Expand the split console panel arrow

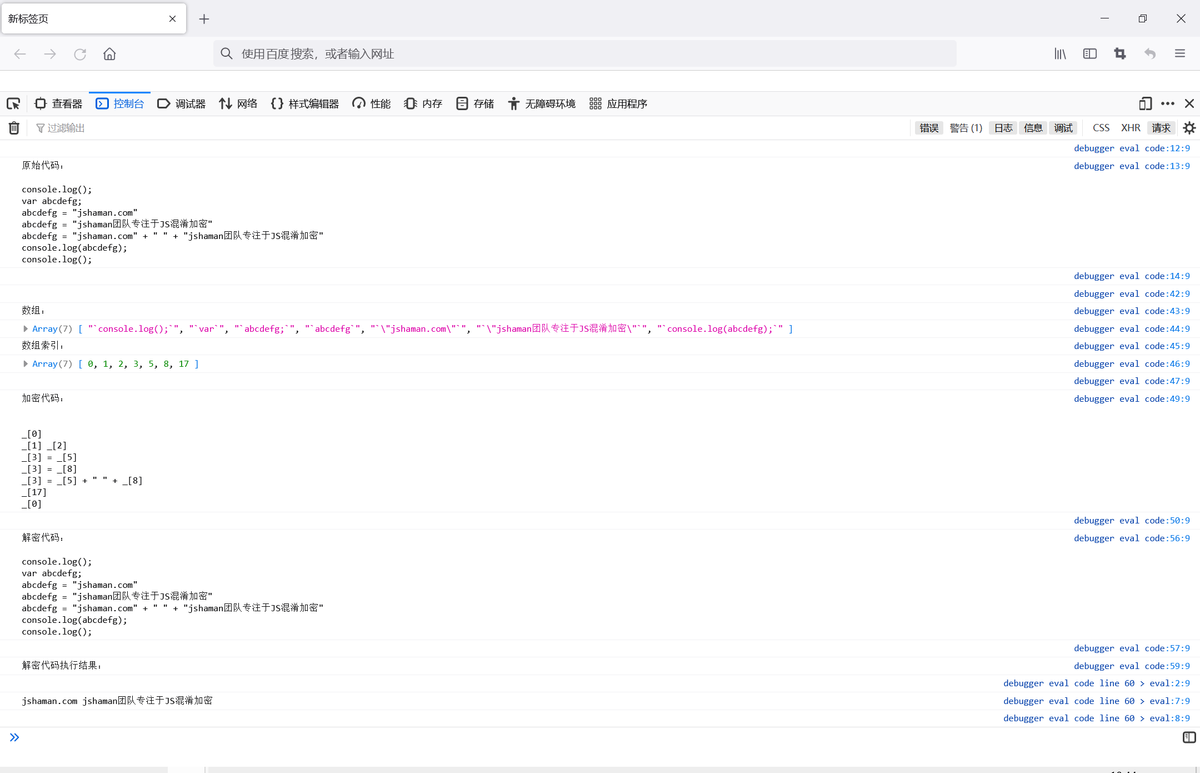pyautogui.click(x=14, y=737)
